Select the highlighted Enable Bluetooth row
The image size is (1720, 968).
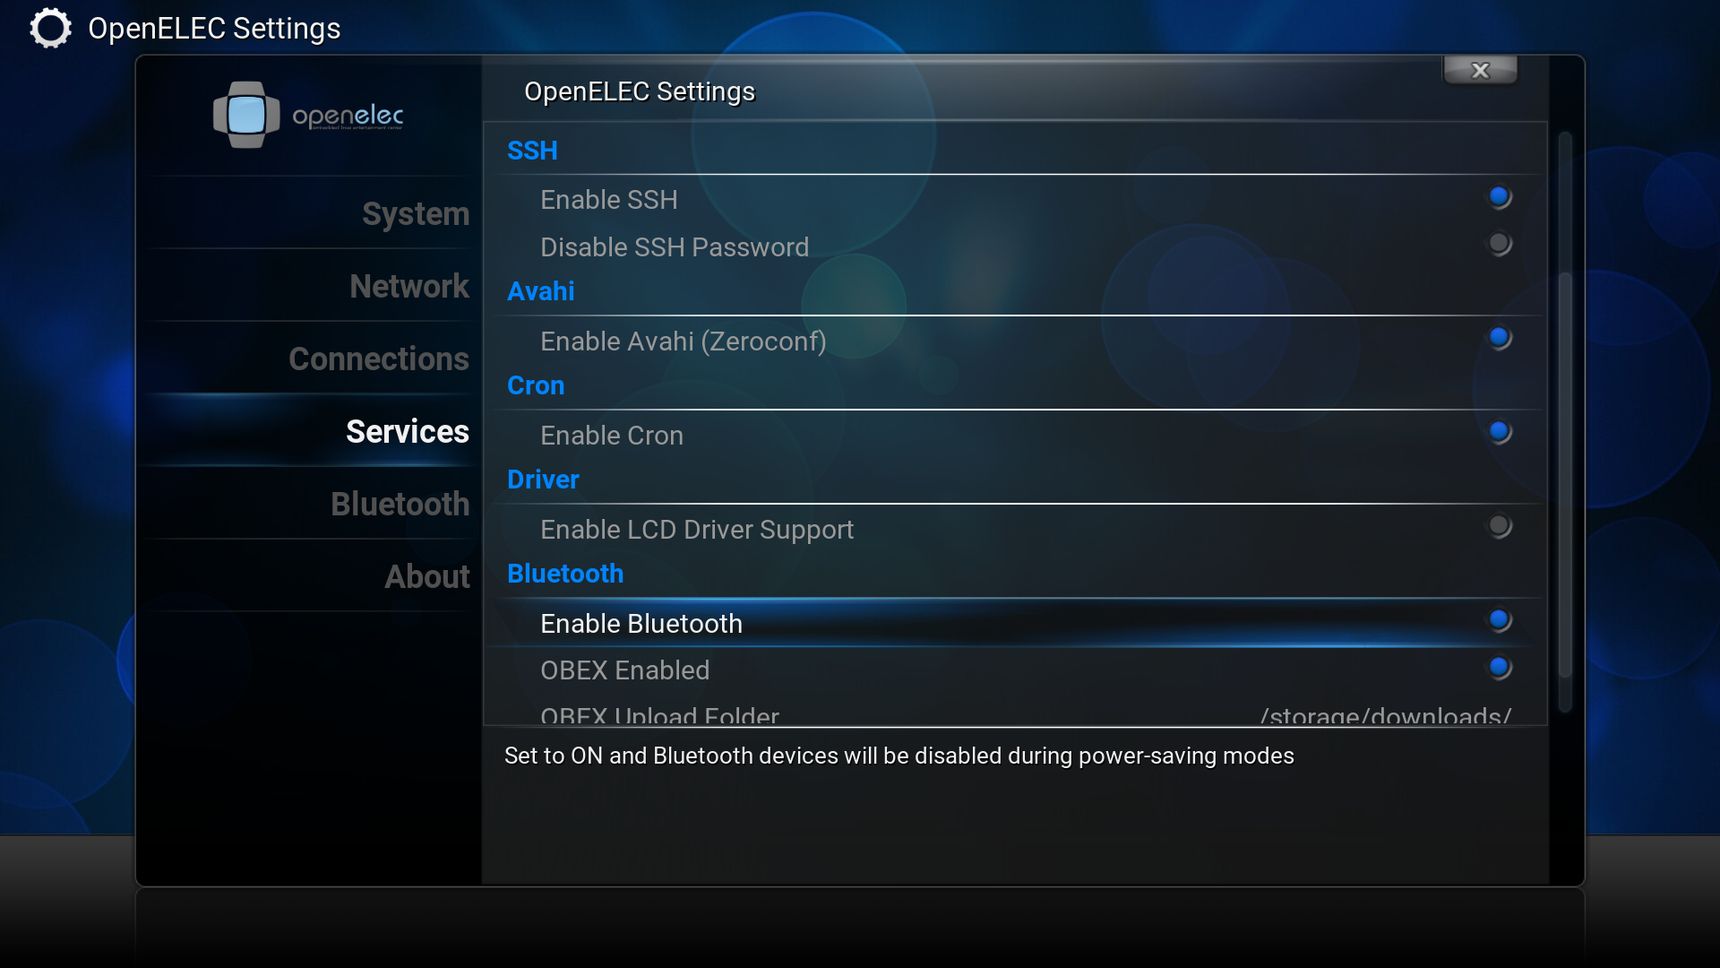point(1014,622)
